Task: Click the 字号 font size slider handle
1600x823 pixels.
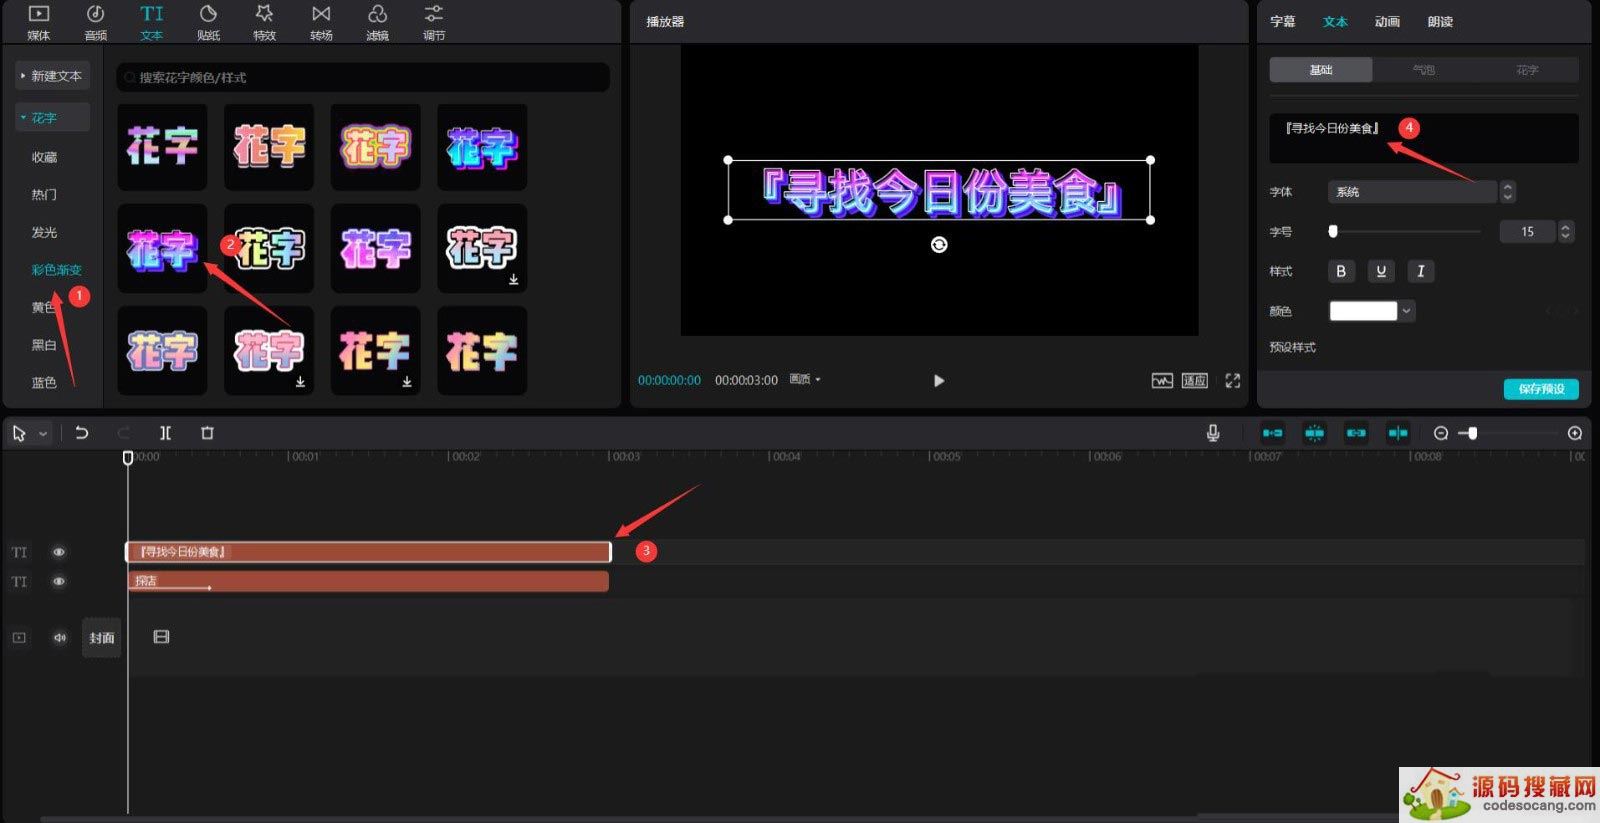Action: point(1332,232)
